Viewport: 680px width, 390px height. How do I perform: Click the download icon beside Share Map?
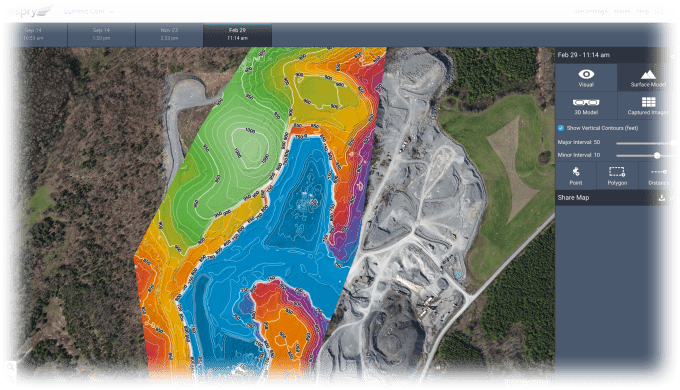pyautogui.click(x=662, y=198)
